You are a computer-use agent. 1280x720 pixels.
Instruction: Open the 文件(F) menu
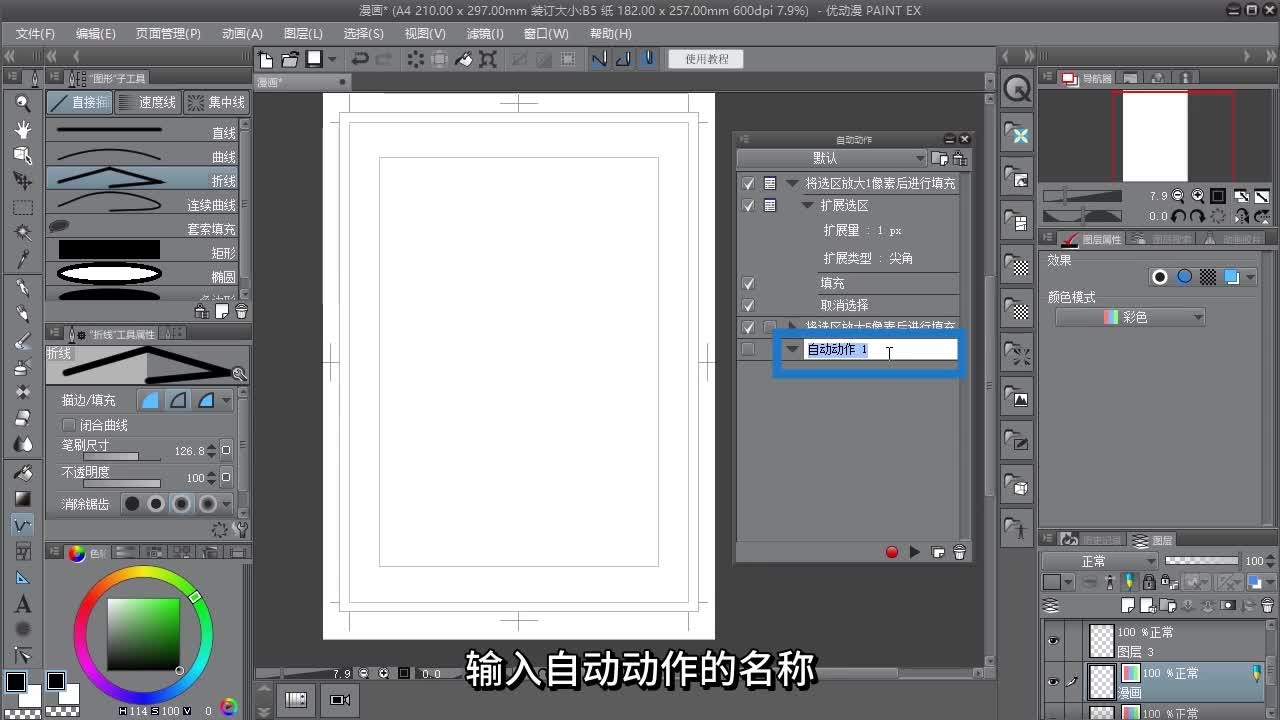point(35,33)
